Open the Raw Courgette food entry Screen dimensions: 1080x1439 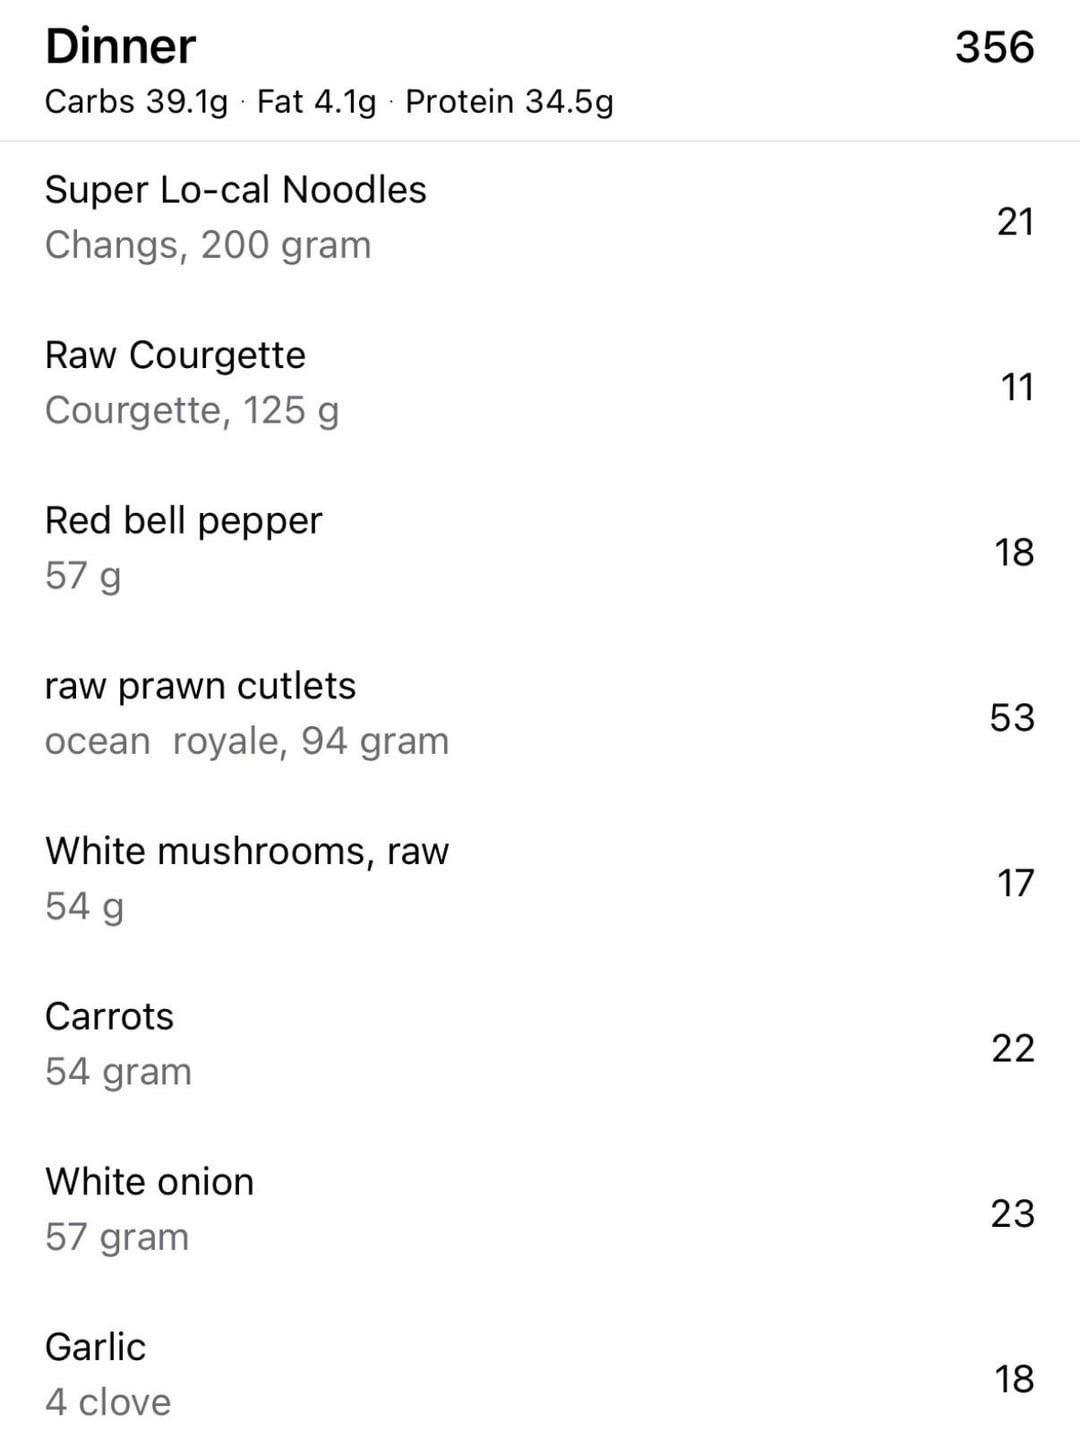coord(175,355)
